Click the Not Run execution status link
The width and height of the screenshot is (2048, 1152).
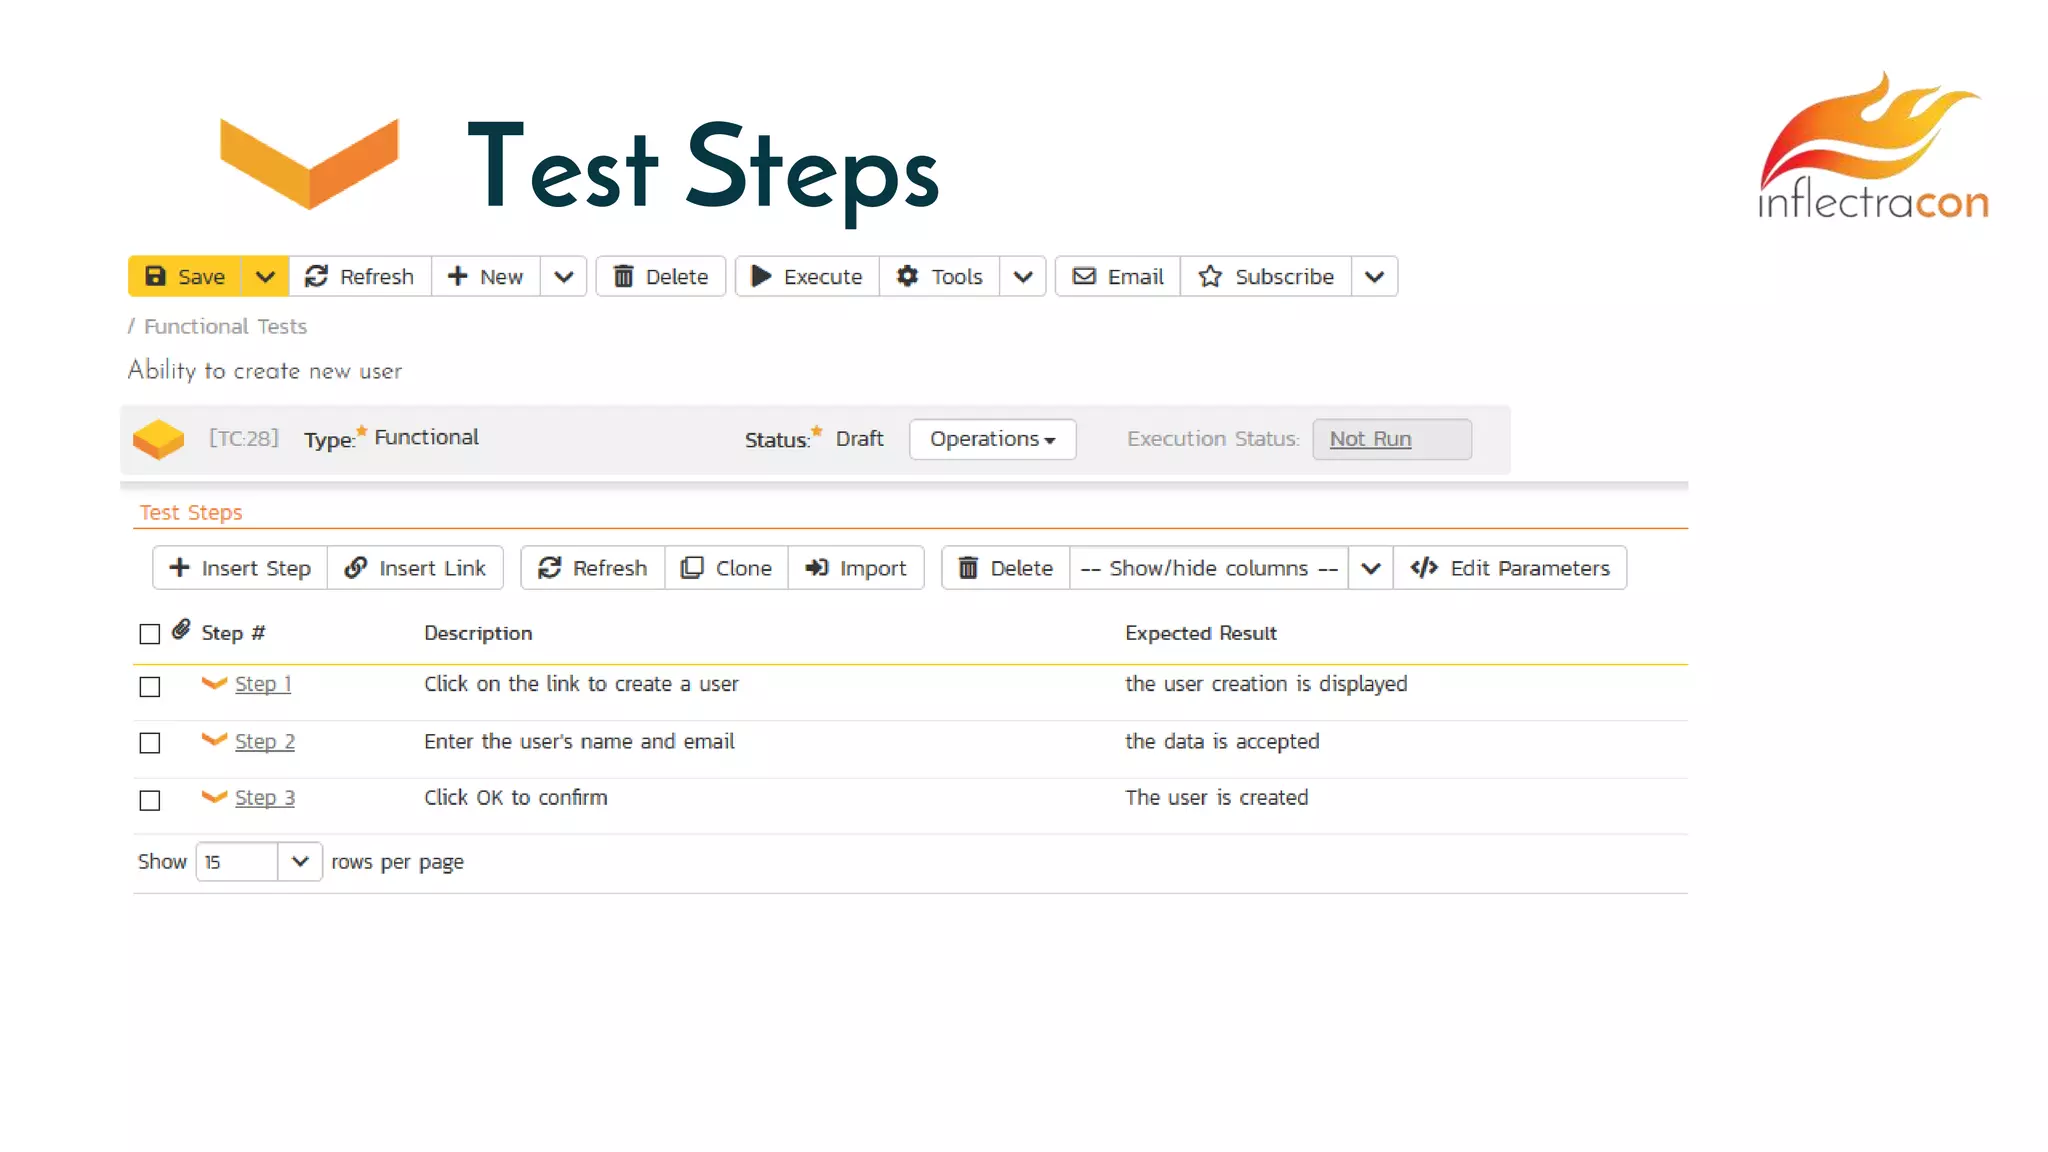point(1370,439)
